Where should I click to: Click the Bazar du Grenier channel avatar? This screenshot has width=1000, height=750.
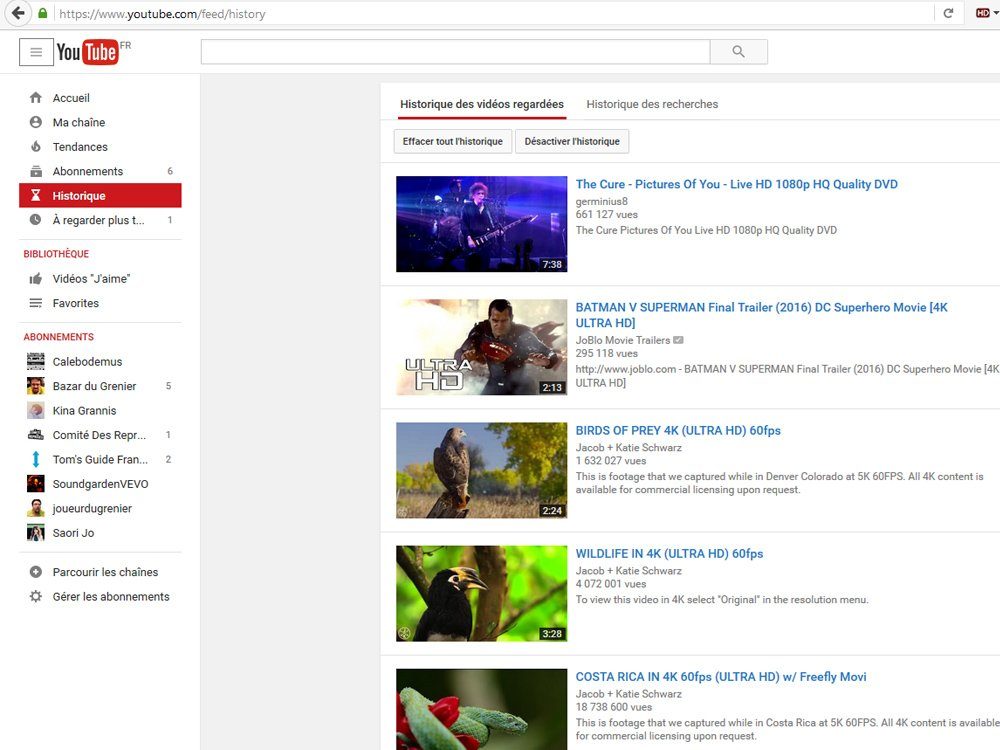pyautogui.click(x=36, y=386)
